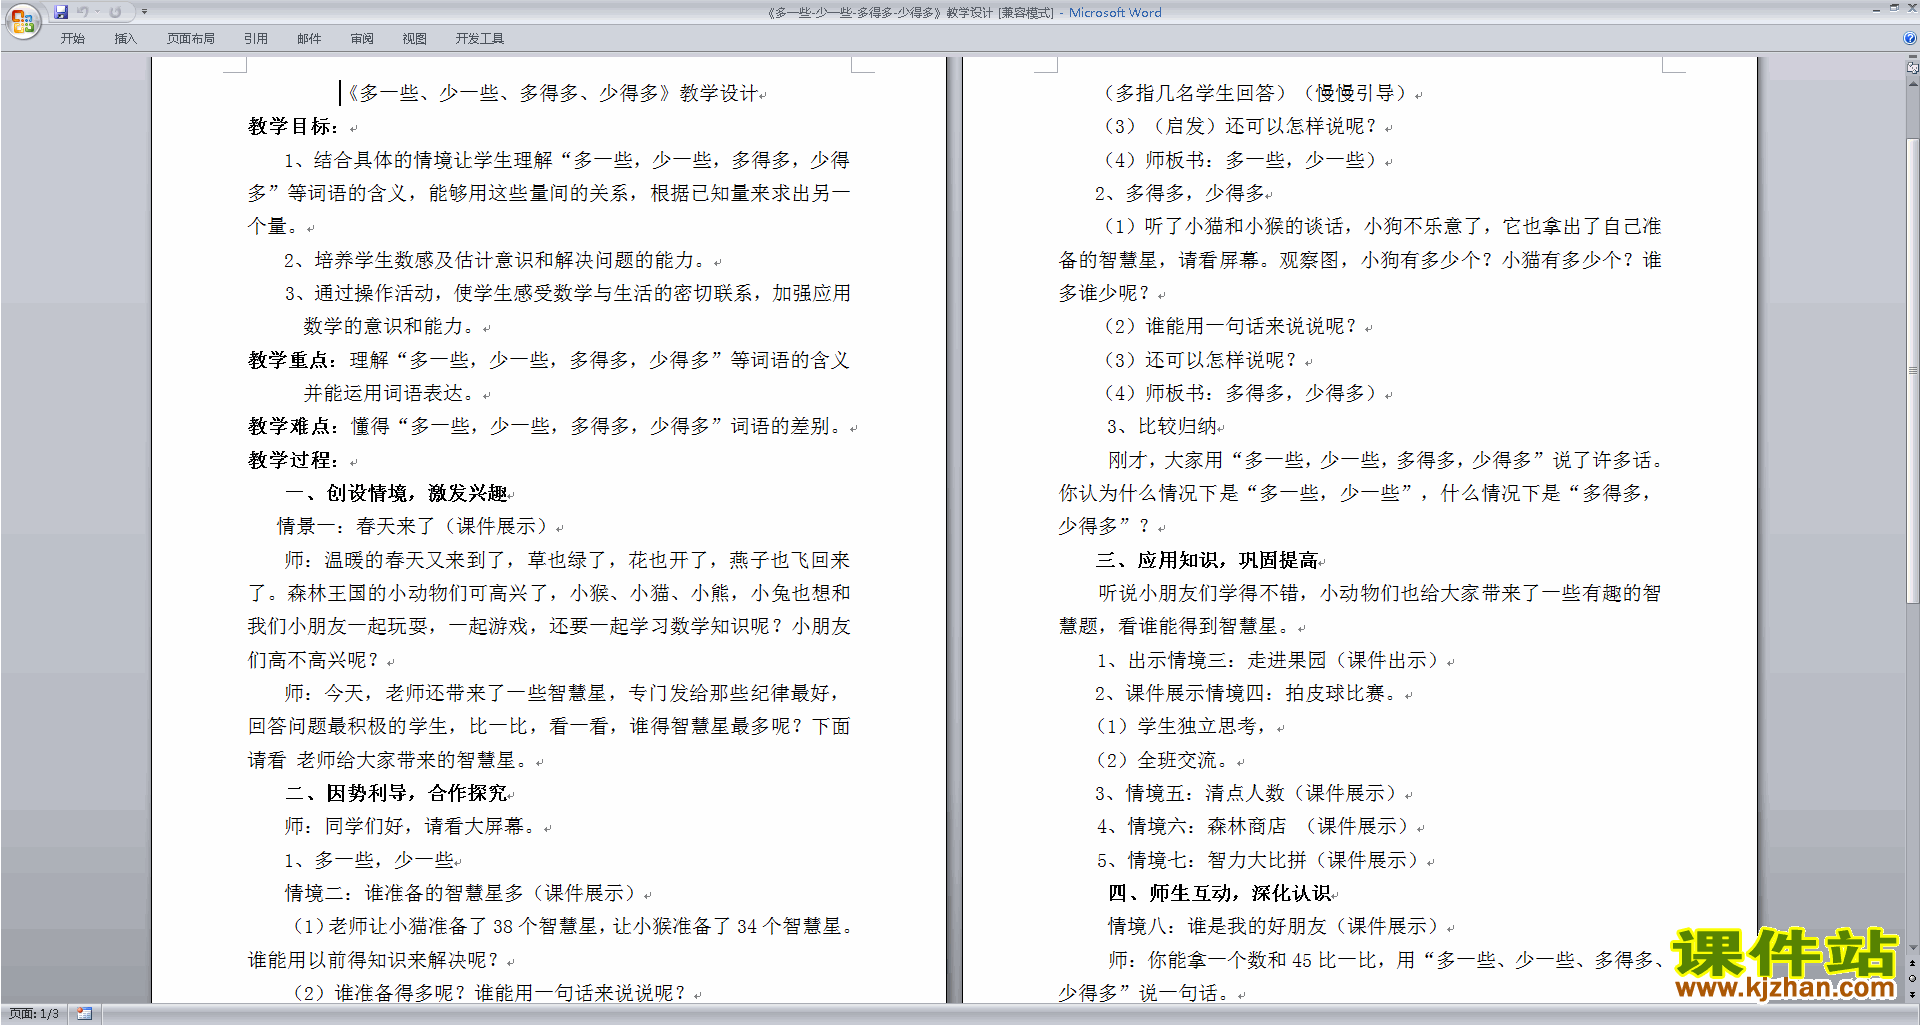Open the 开始 ribbon tab
Image resolution: width=1920 pixels, height=1025 pixels.
[x=72, y=39]
